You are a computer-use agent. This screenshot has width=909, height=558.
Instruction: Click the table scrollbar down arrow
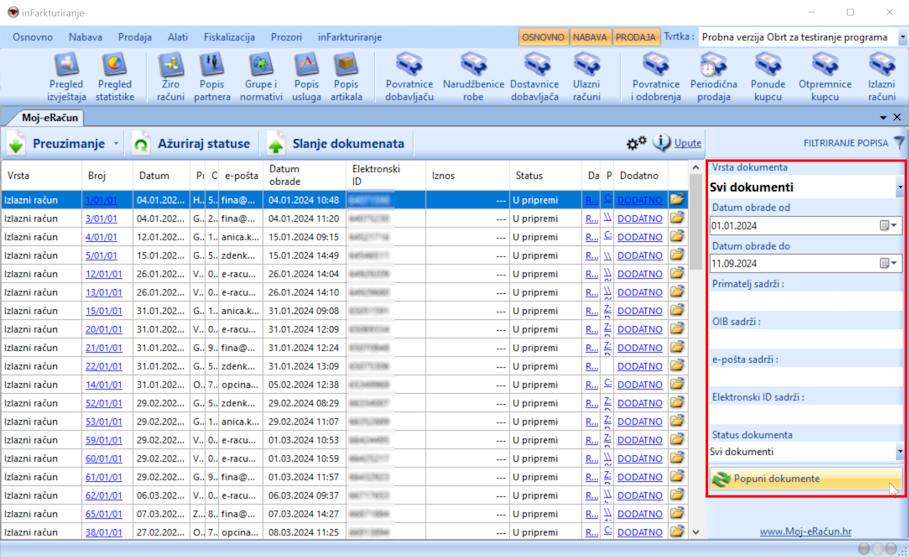[696, 532]
